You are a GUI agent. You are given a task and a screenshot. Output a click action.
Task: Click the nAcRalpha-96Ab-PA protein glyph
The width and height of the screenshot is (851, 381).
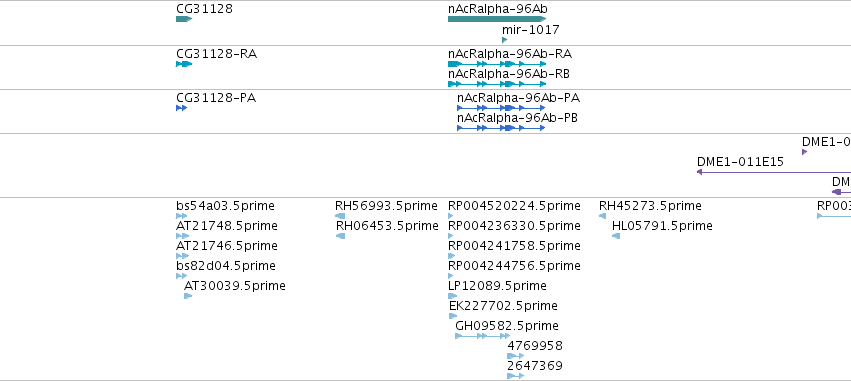501,108
